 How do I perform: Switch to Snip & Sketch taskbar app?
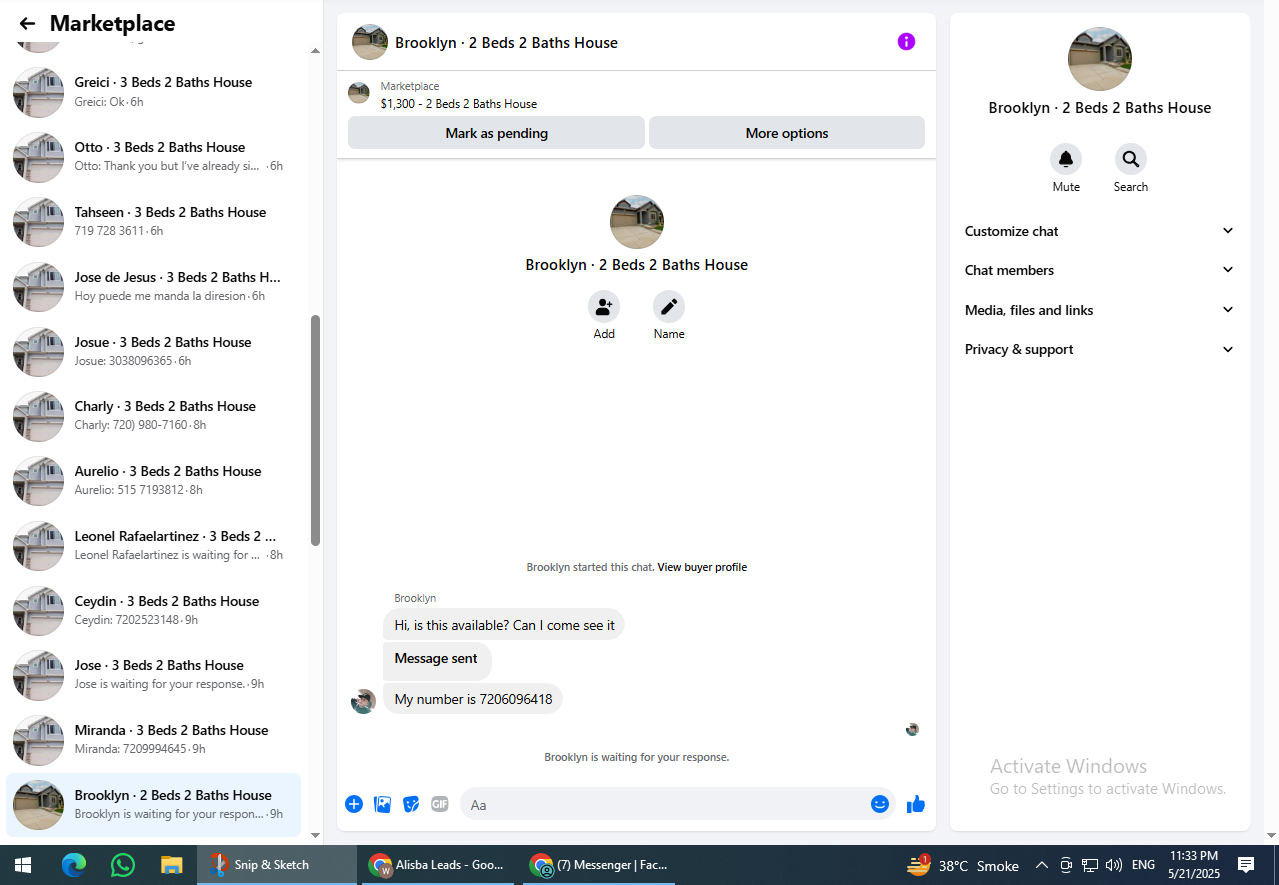[x=277, y=865]
